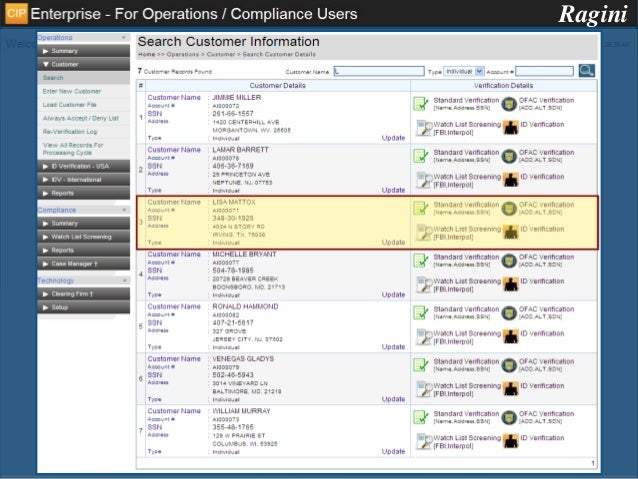The height and width of the screenshot is (479, 638).
Task: Open ID Verification icon for JIMMIE MILLER
Action: pos(510,128)
